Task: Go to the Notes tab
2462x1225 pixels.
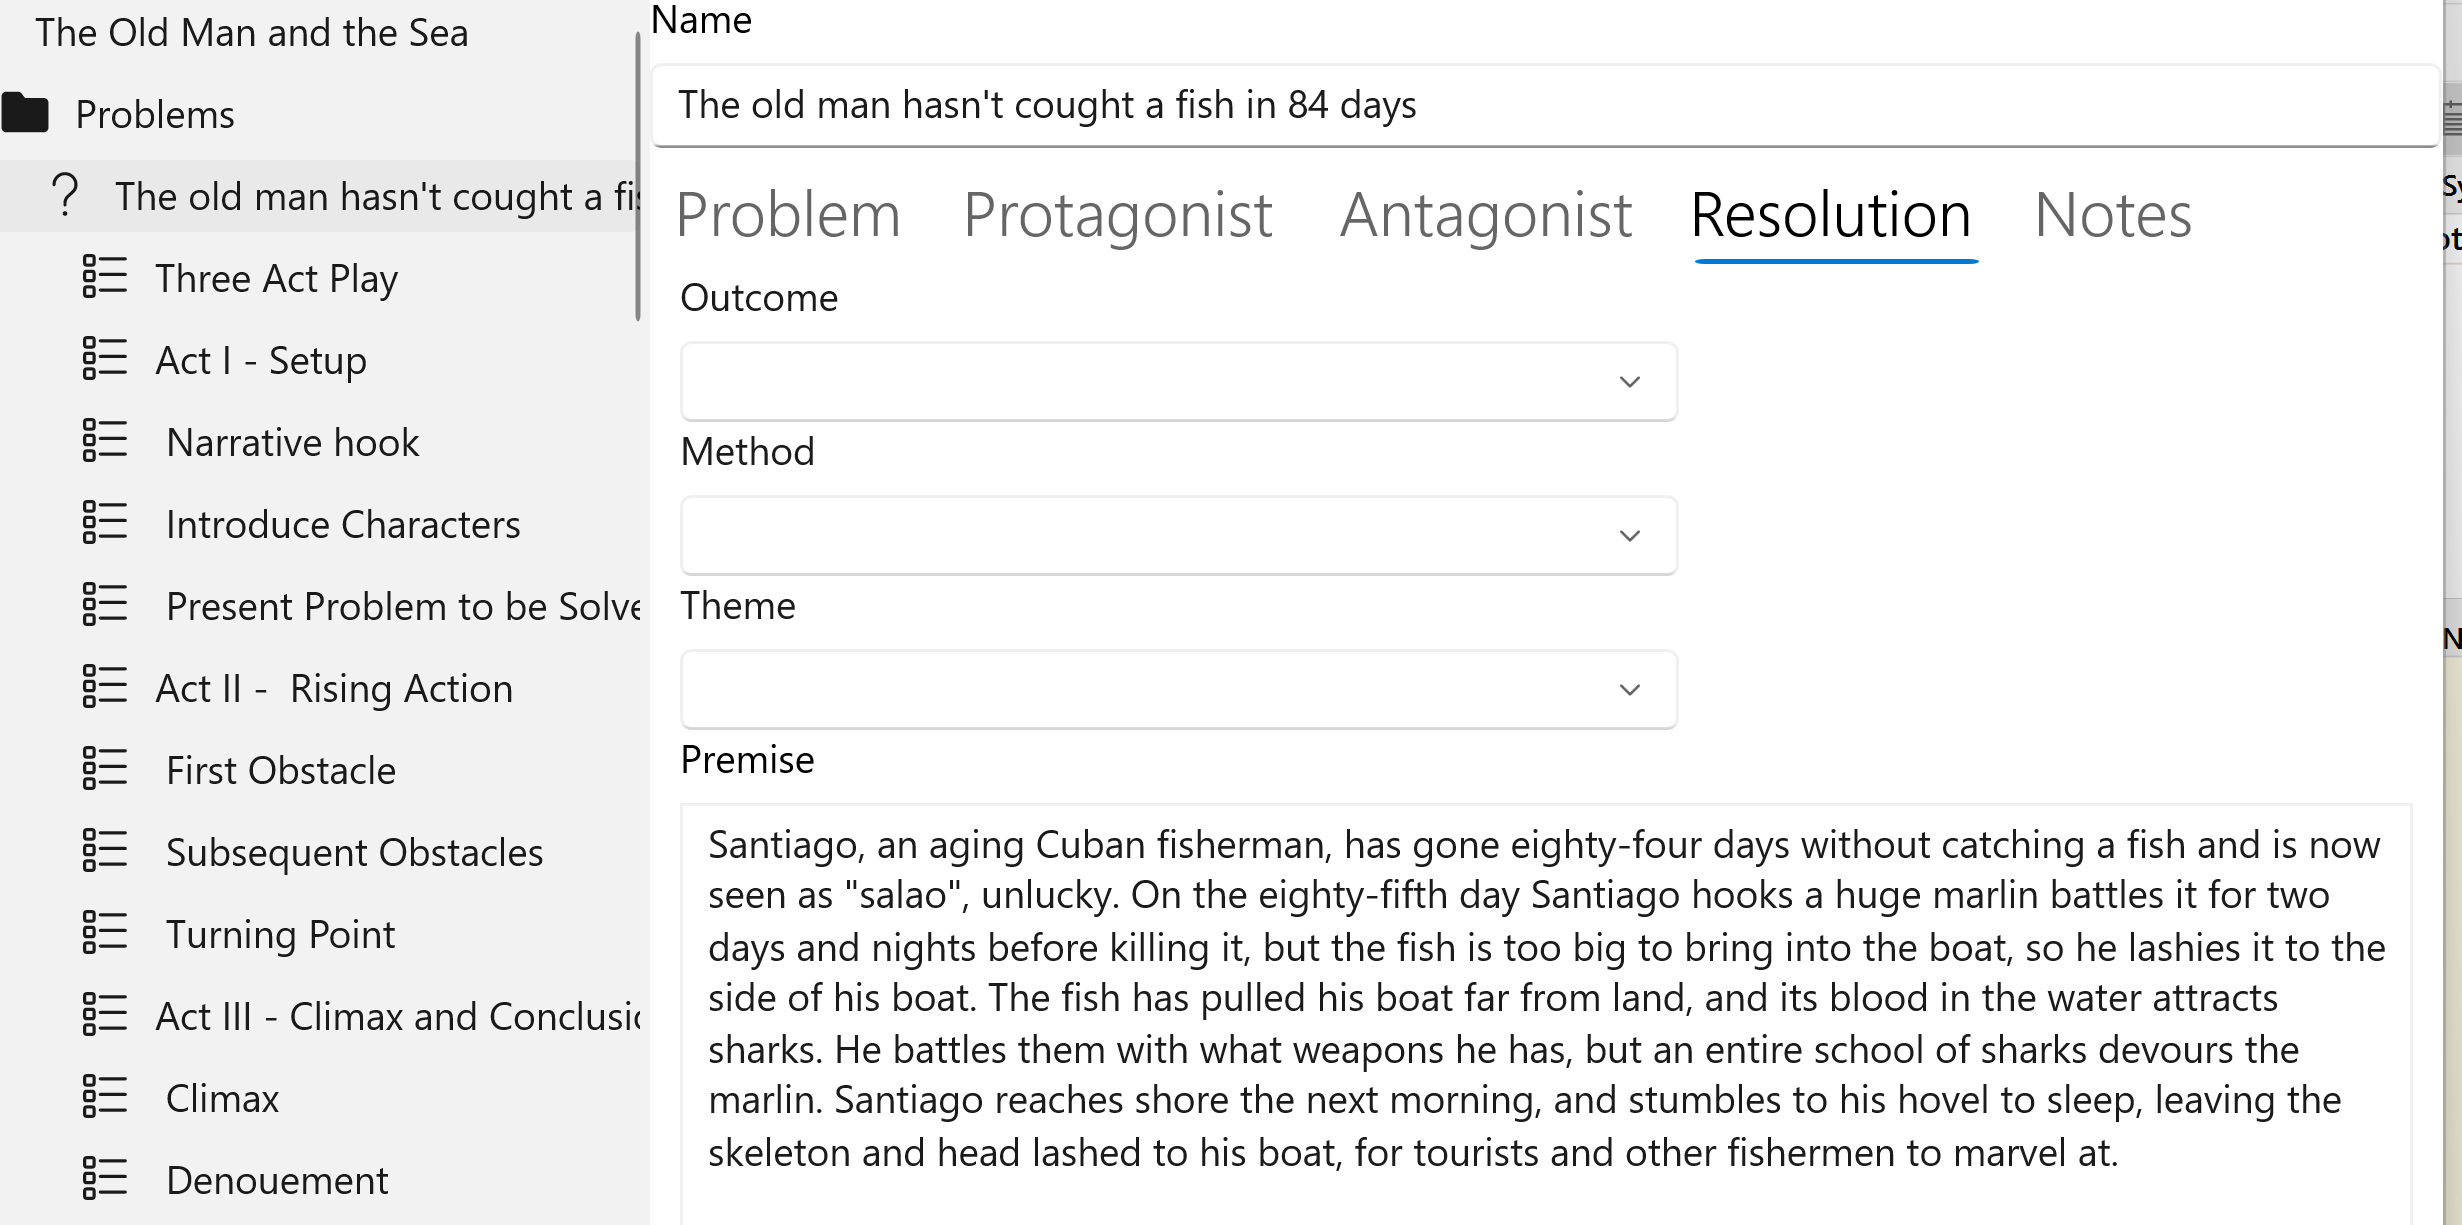Action: coord(2112,215)
